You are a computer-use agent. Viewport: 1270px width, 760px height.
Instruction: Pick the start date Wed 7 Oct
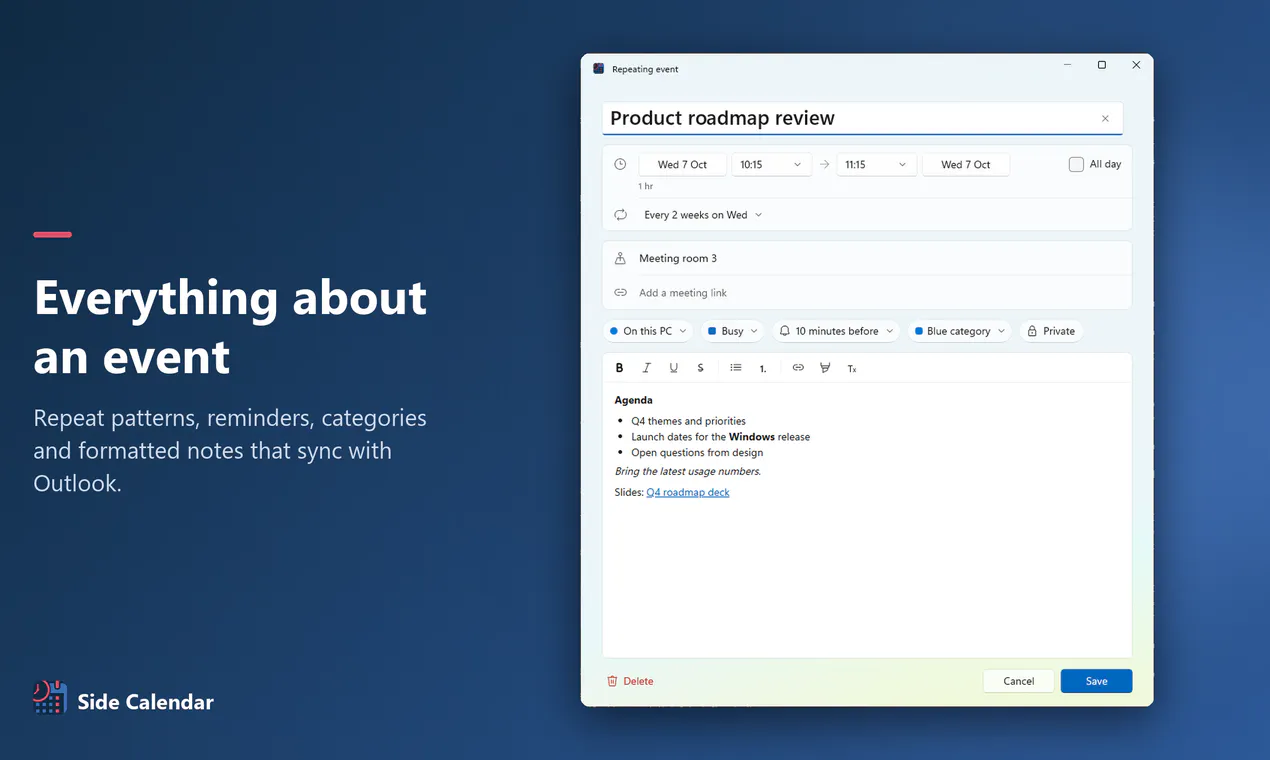(x=682, y=164)
